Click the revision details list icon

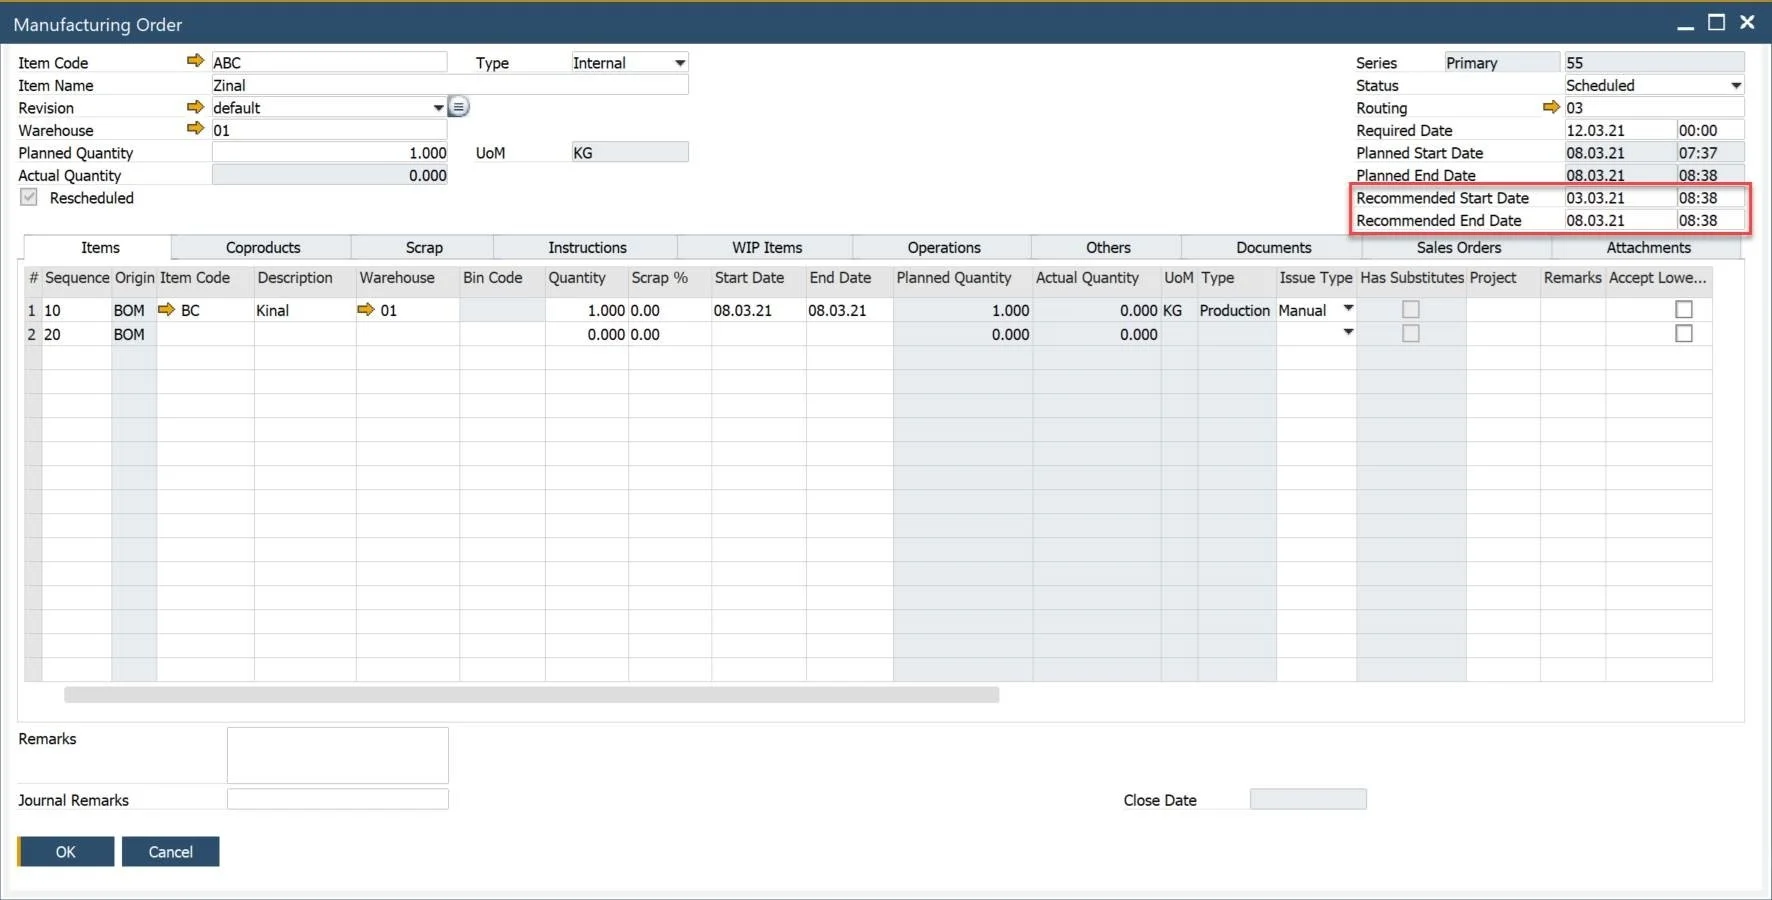458,107
